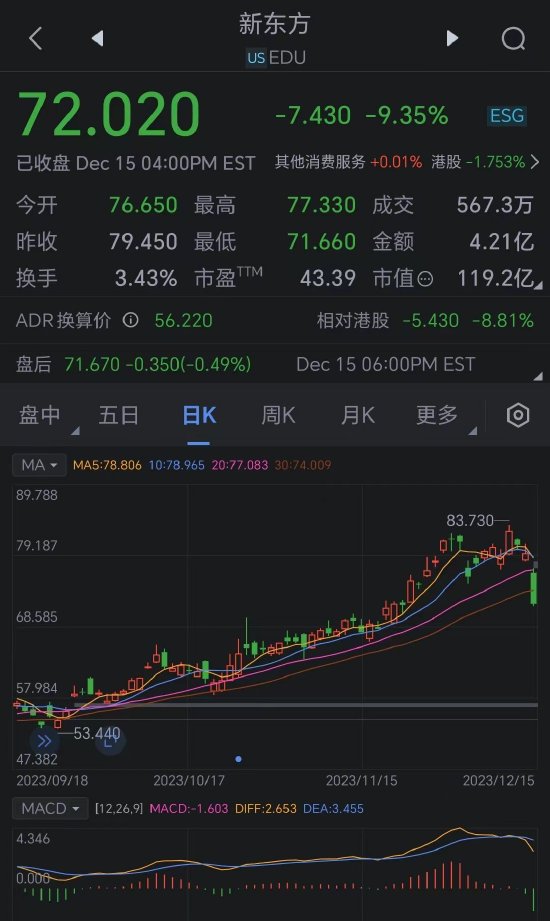Tap the 市值 smiley info icon
Viewport: 550px width, 921px height.
[x=425, y=278]
